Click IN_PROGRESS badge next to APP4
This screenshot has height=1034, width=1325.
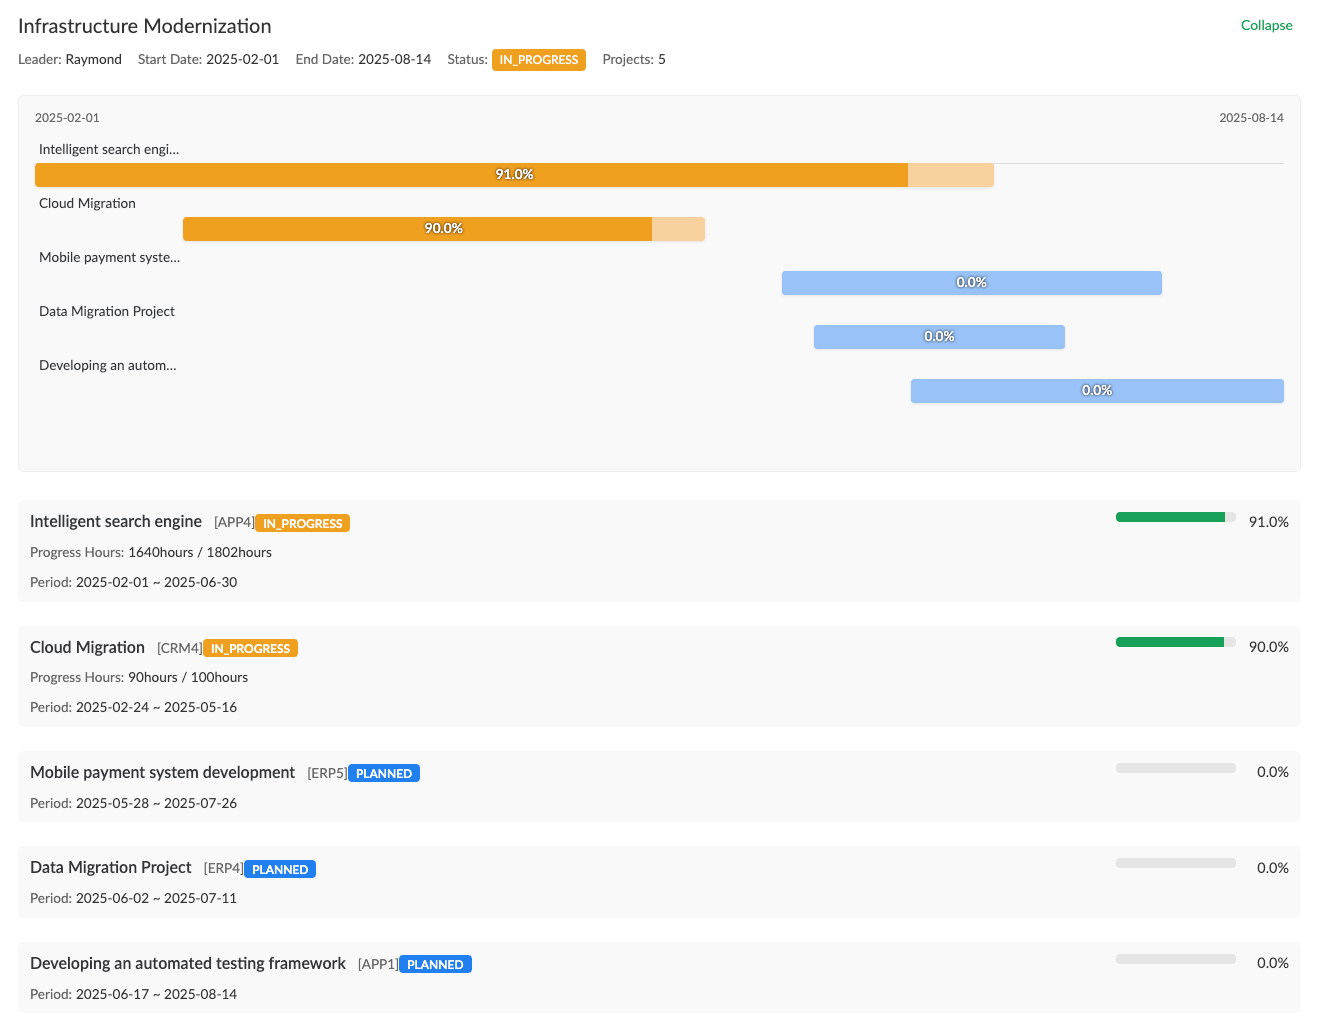coord(302,523)
